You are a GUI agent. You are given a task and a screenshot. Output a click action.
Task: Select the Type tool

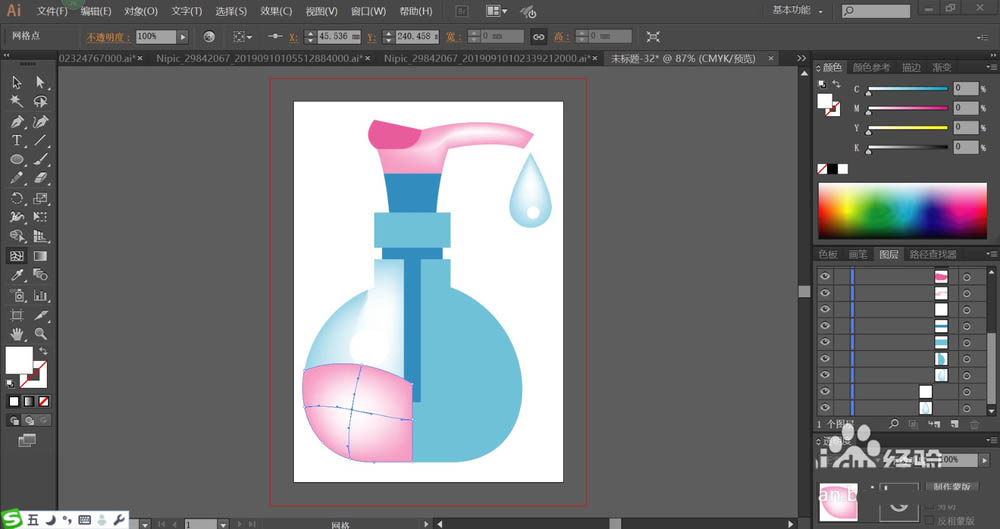pos(17,140)
